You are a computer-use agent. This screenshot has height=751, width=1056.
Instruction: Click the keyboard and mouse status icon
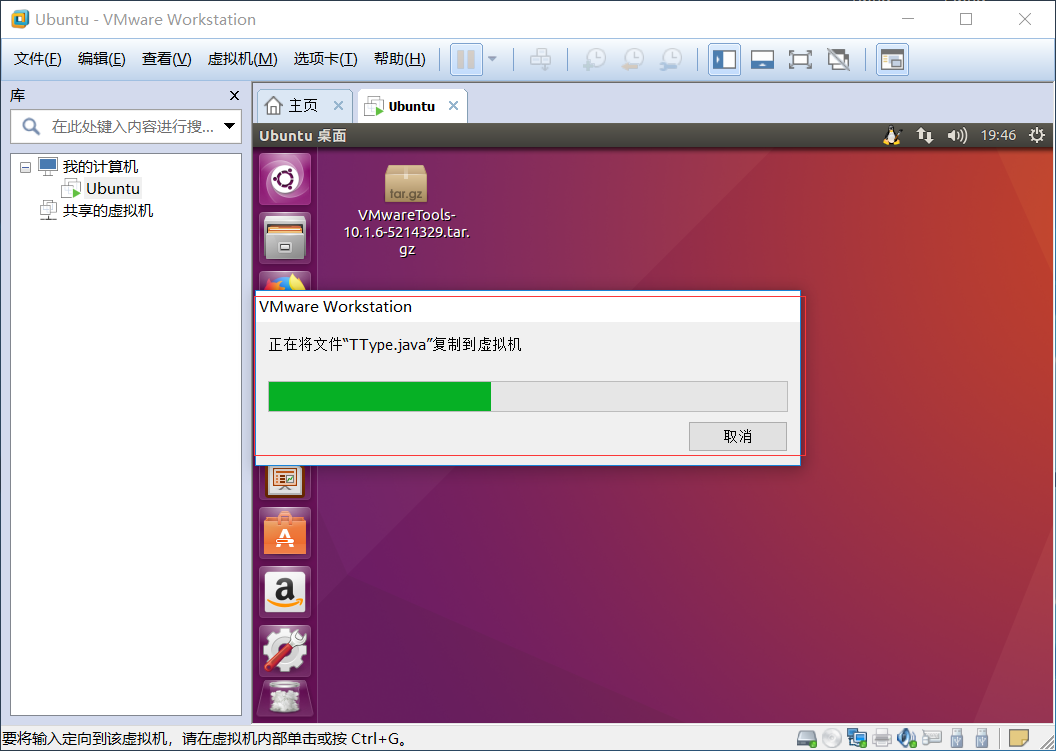[931, 738]
